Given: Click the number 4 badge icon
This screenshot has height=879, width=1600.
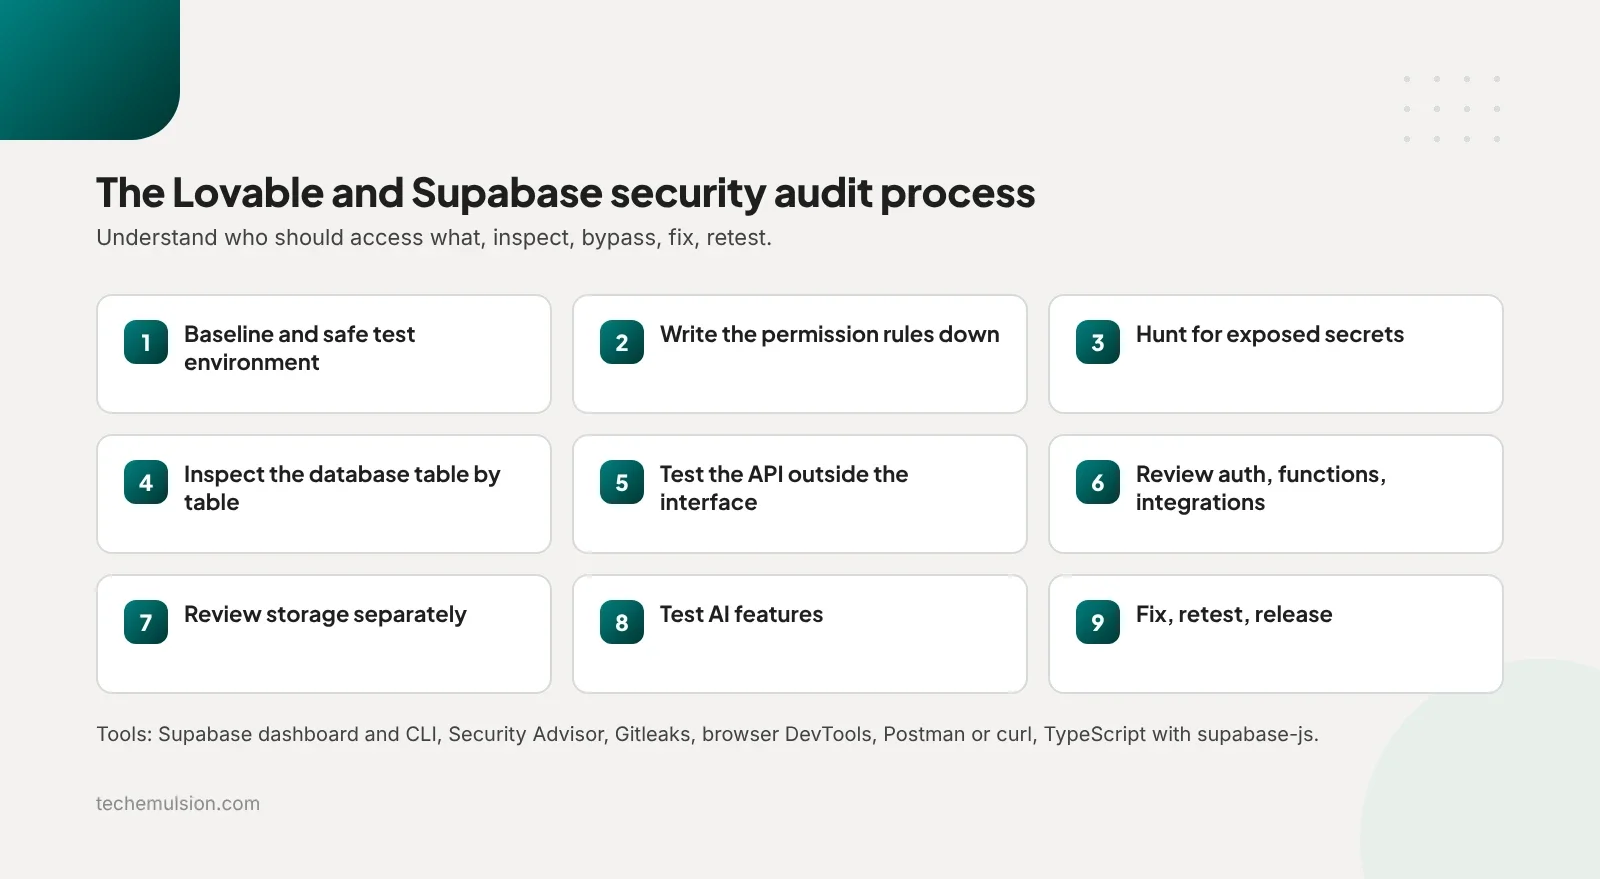Looking at the screenshot, I should coord(146,482).
